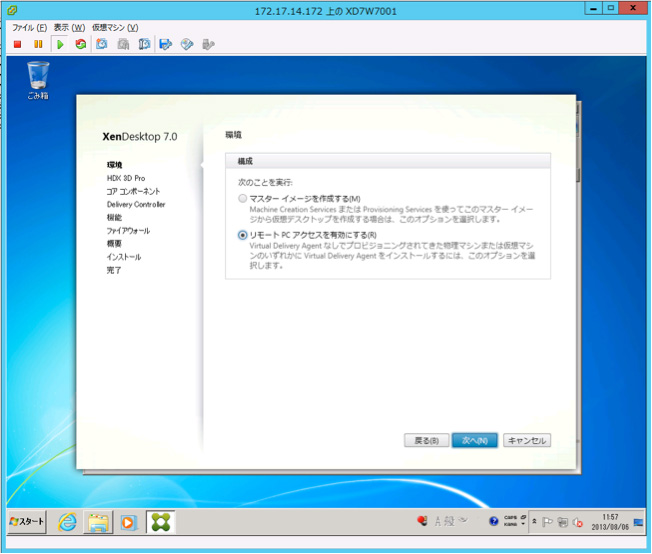Open the ファイル (F) menu

30,27
